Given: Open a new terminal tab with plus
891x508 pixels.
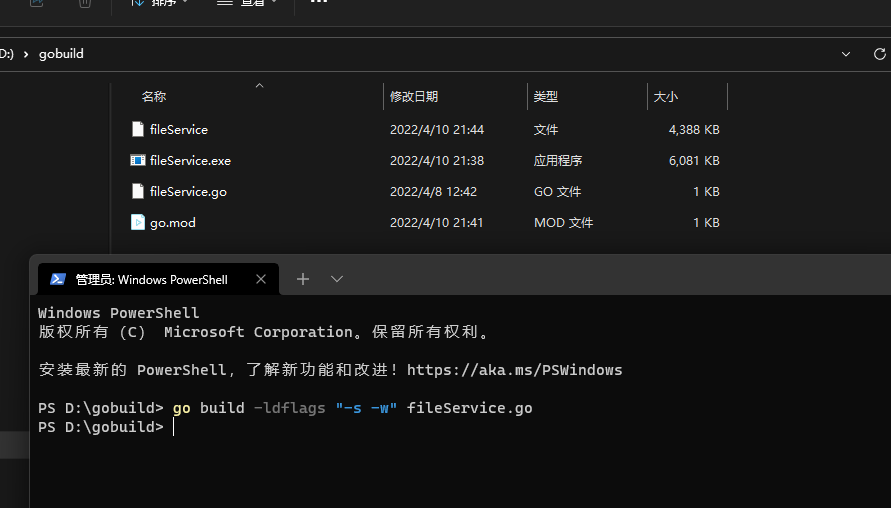Looking at the screenshot, I should pos(303,279).
